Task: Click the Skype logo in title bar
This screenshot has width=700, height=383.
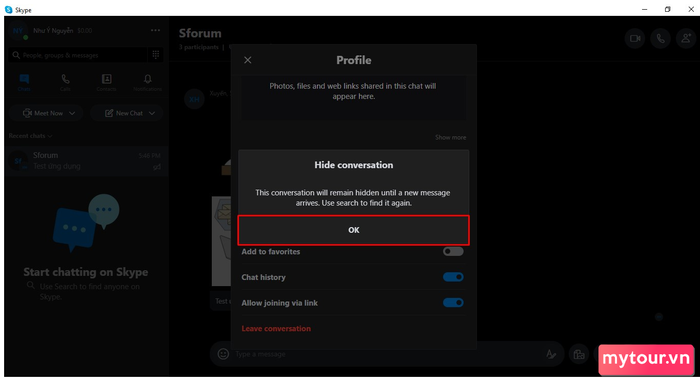Action: (x=8, y=9)
